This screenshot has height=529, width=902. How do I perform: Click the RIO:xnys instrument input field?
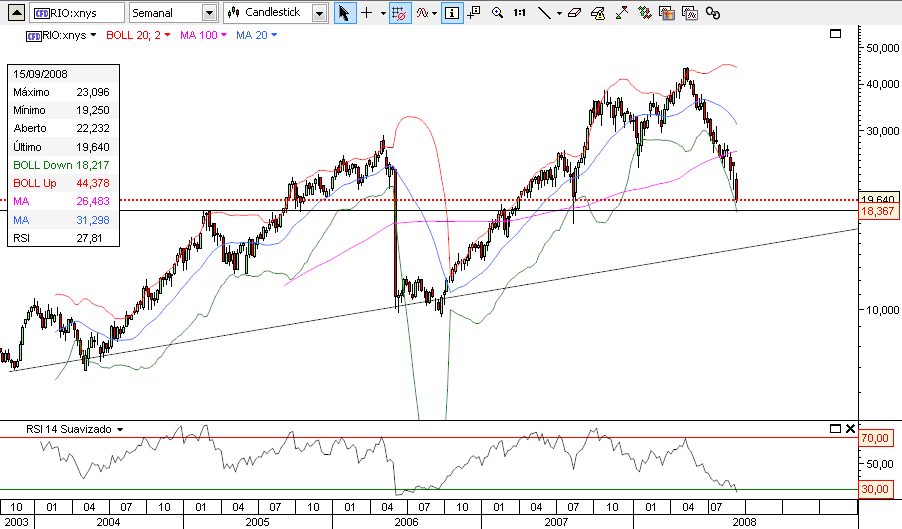pyautogui.click(x=77, y=13)
